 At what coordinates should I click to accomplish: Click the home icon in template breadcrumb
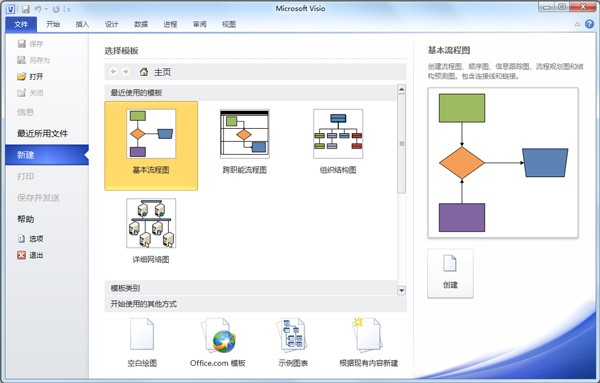(x=144, y=72)
